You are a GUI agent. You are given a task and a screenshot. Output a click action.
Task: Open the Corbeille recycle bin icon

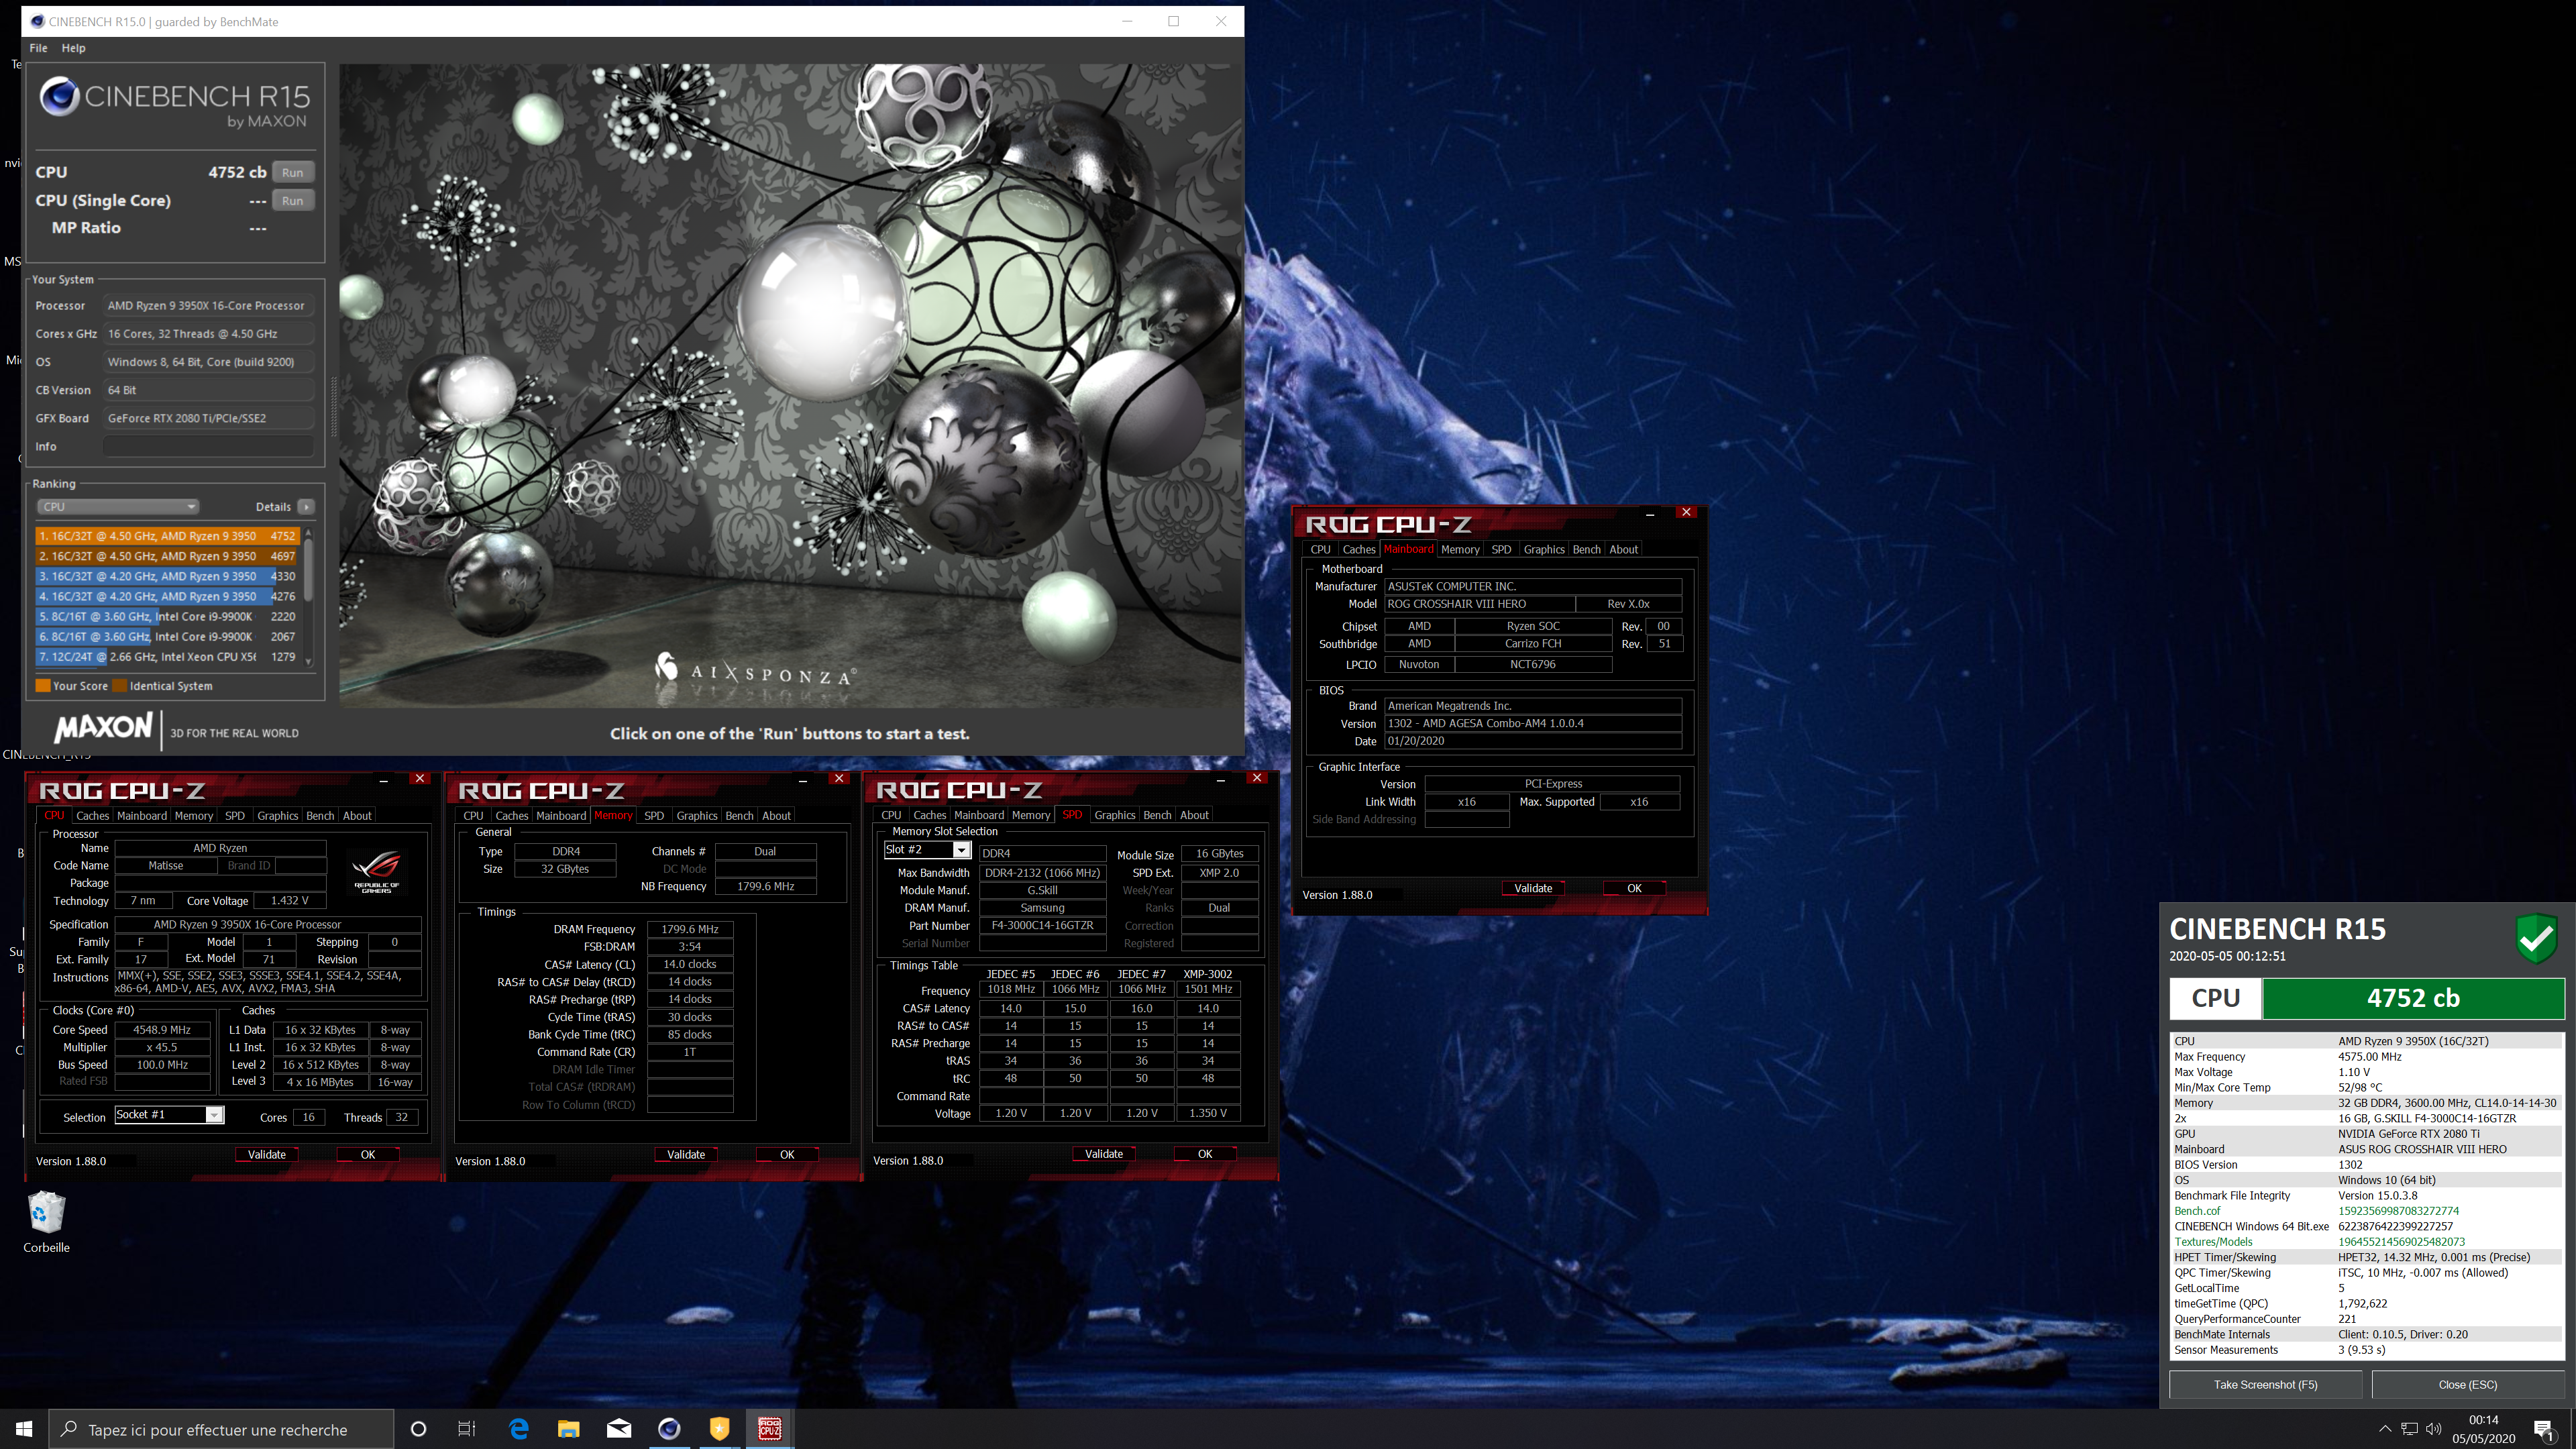[46, 1221]
